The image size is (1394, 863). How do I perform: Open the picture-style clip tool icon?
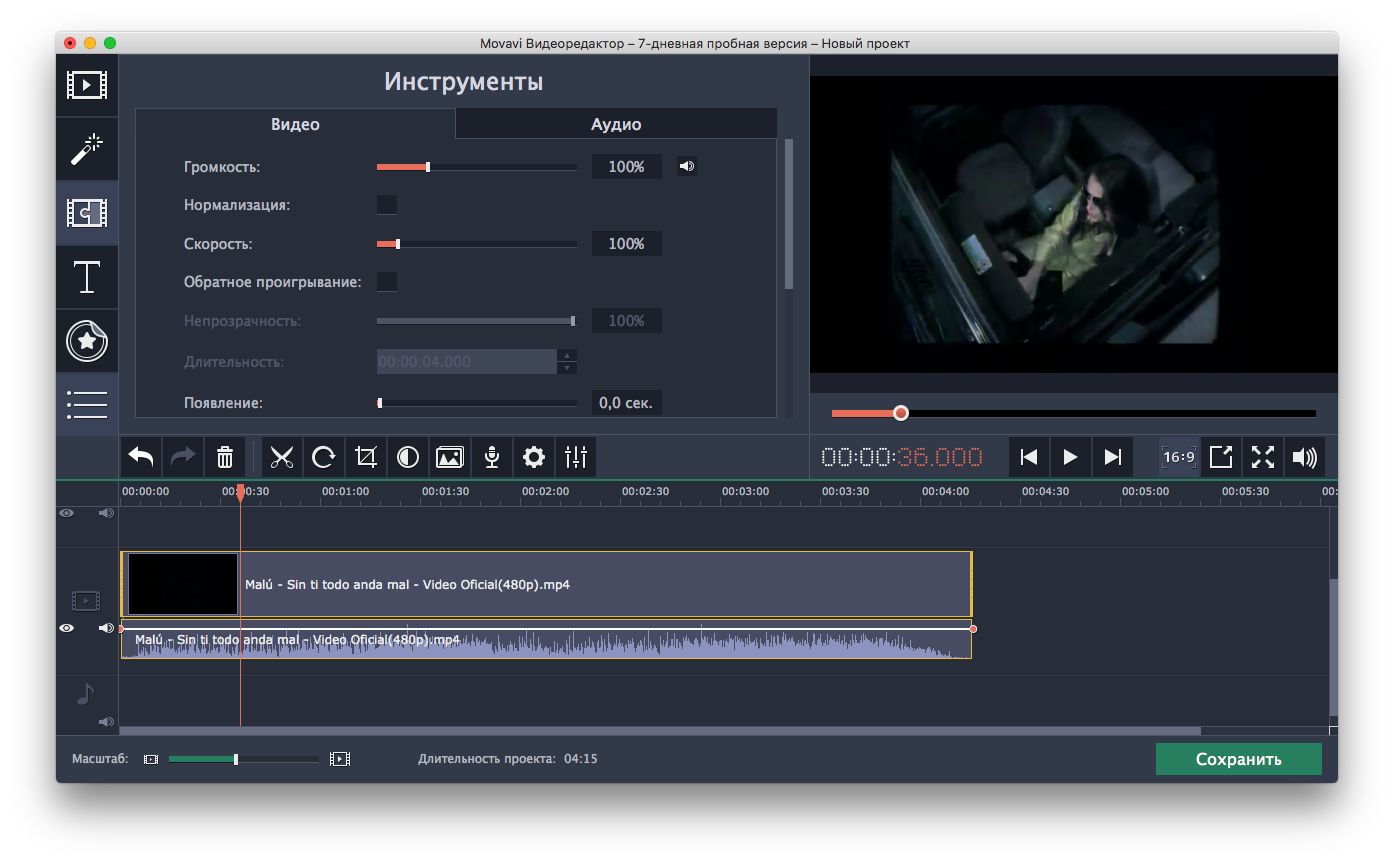click(450, 458)
